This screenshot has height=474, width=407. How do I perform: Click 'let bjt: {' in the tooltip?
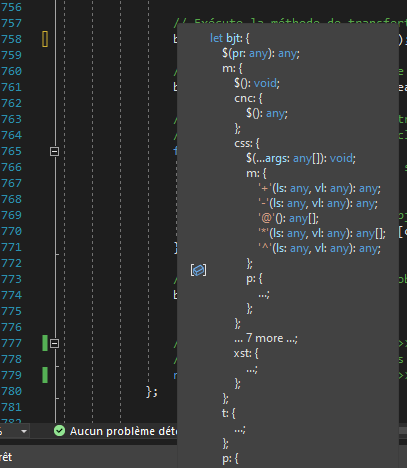tap(230, 38)
